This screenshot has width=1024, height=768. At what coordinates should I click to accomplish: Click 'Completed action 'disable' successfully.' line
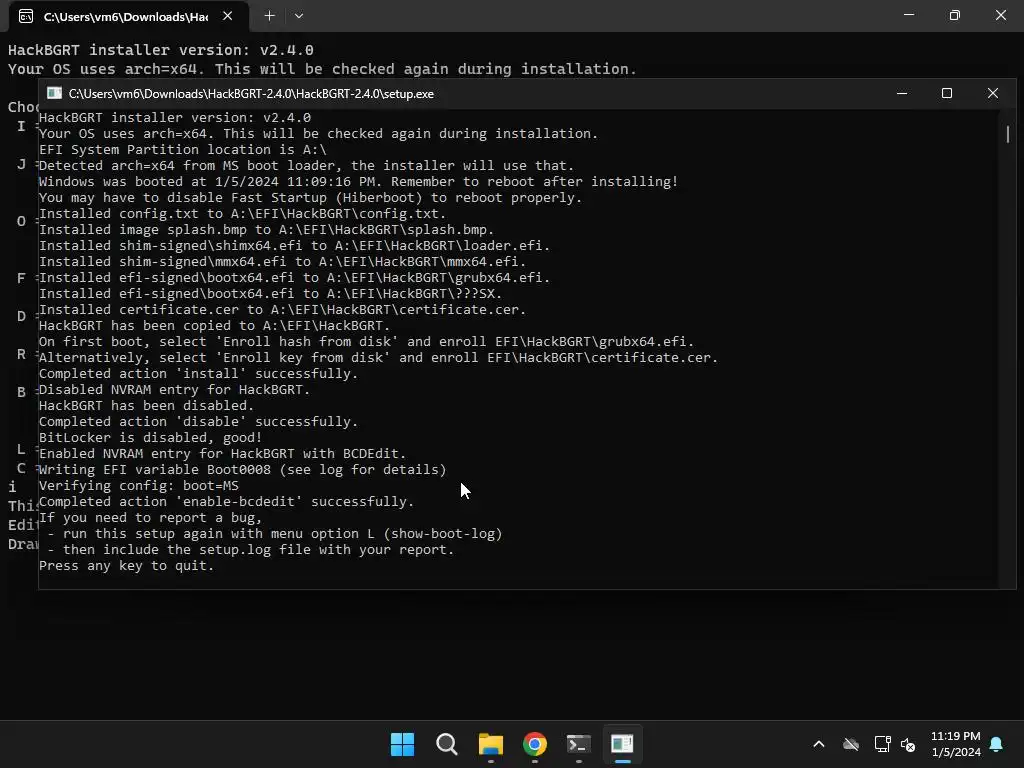tap(199, 422)
